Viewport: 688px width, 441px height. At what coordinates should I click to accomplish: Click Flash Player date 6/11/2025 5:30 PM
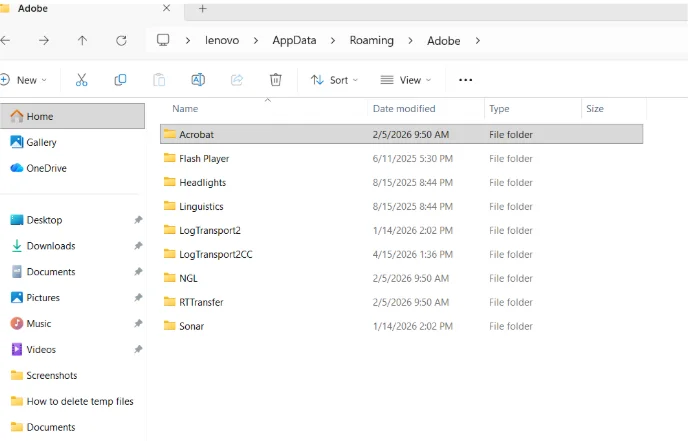click(x=412, y=158)
